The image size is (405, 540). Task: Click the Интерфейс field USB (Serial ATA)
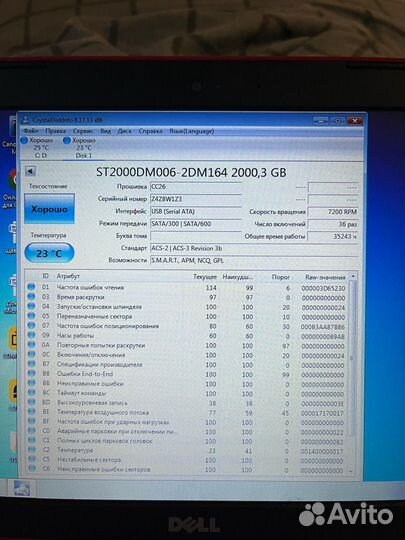(196, 211)
